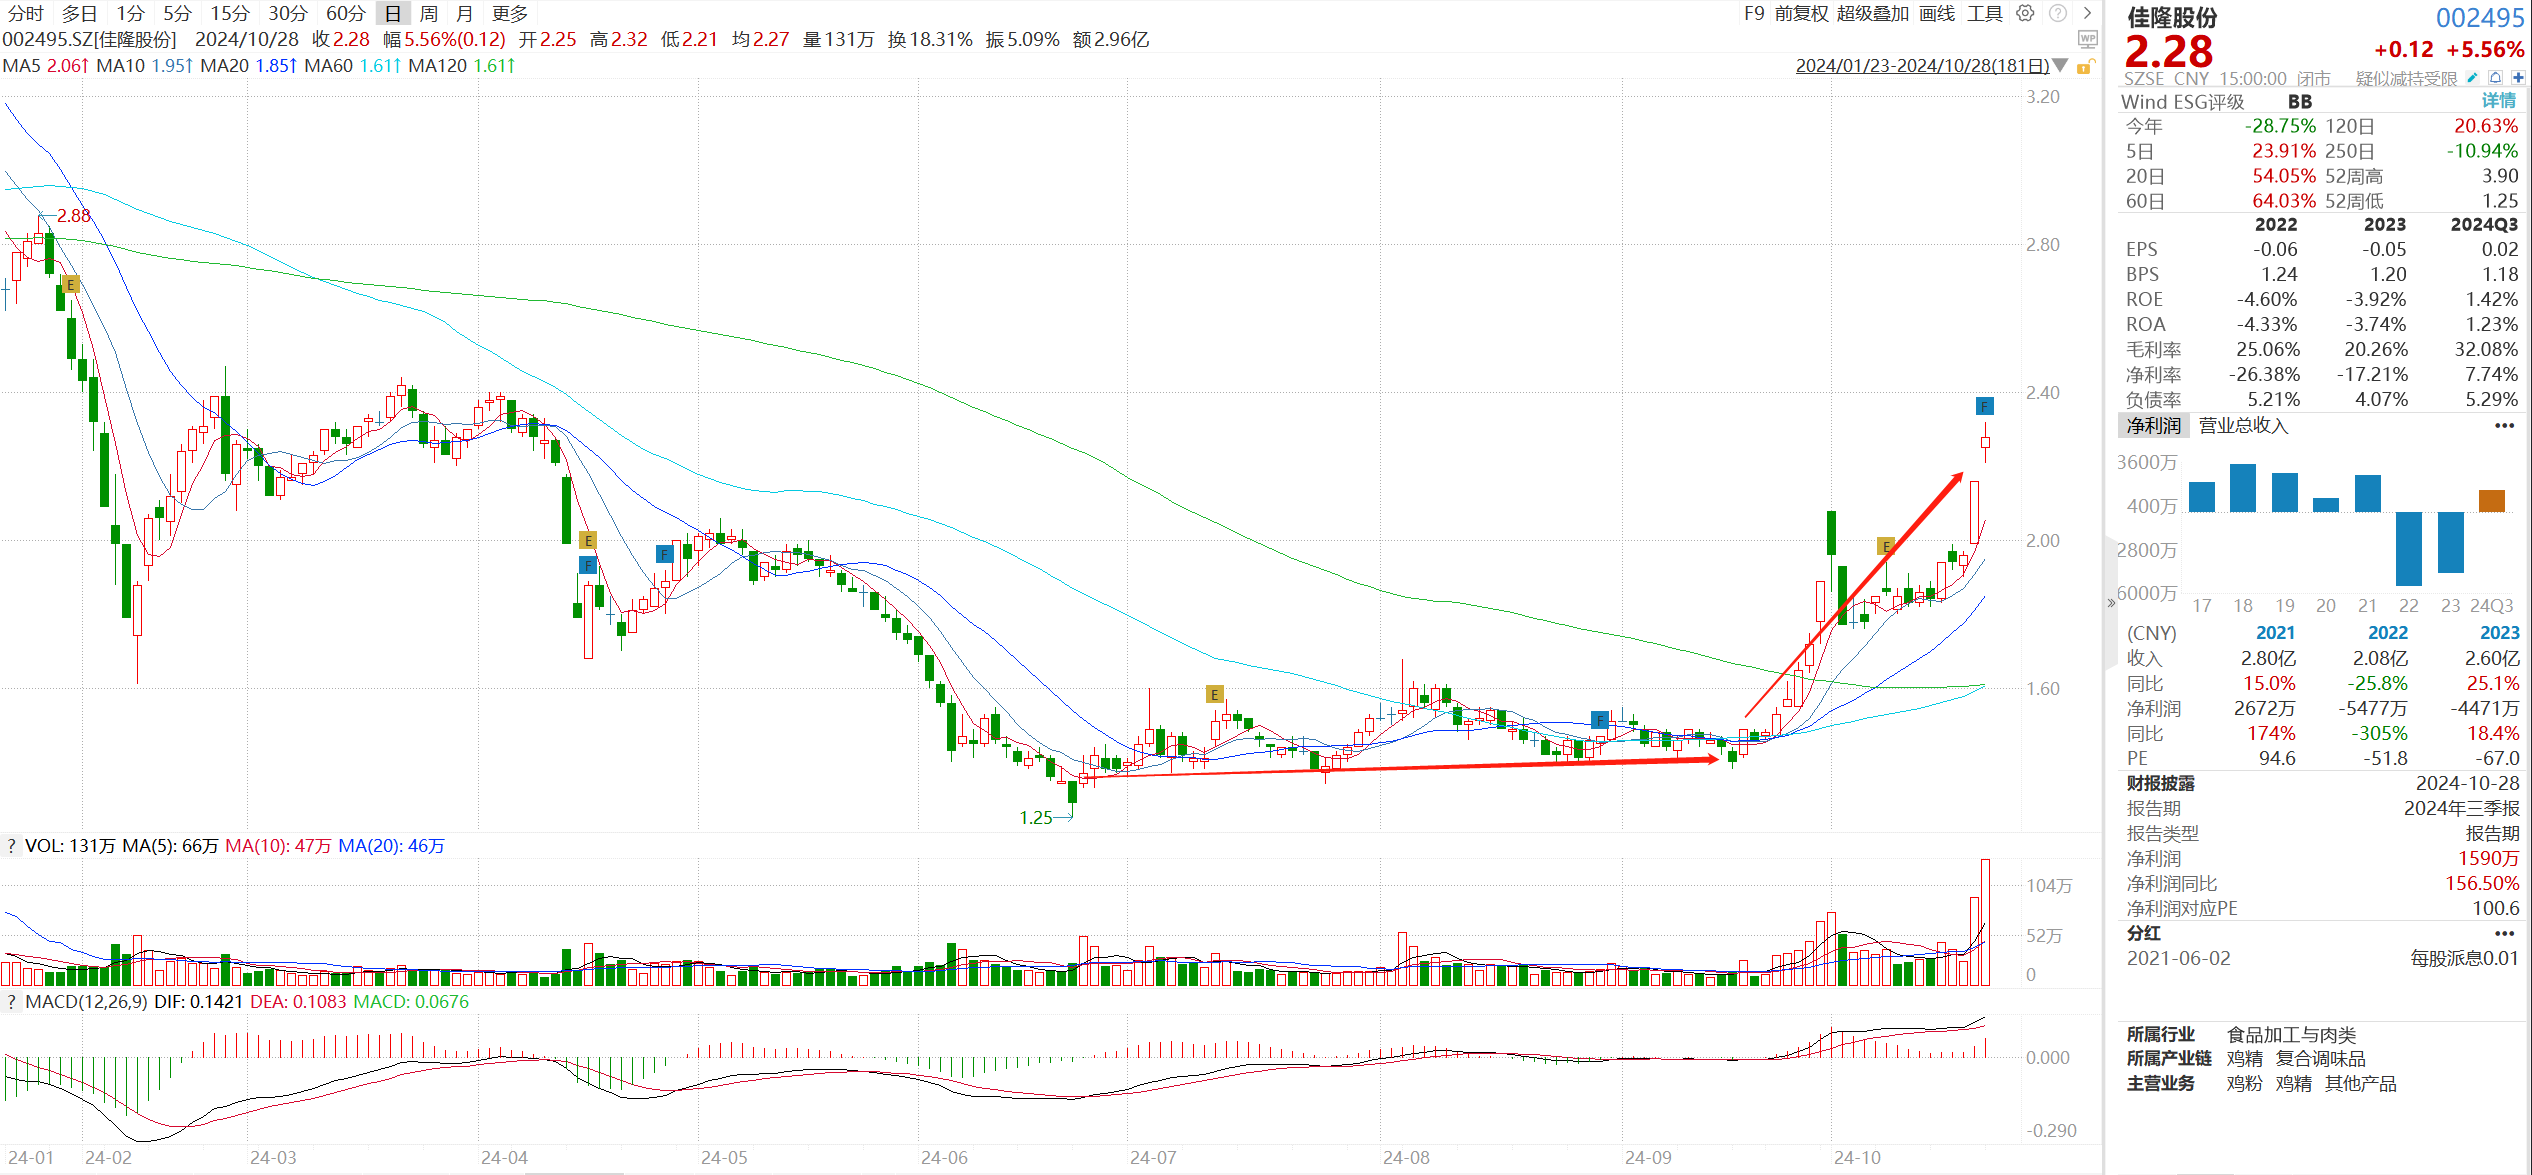Screen dimensions: 2532x1175
Task: Set price alert with bell icon
Action: 2495,78
